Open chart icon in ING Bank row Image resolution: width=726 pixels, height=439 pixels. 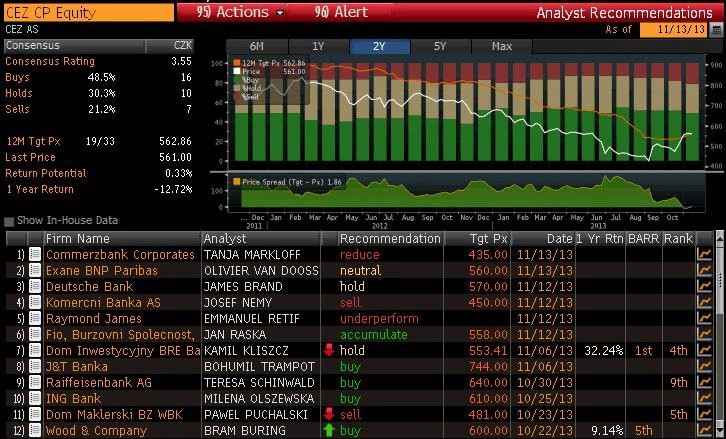pos(704,398)
